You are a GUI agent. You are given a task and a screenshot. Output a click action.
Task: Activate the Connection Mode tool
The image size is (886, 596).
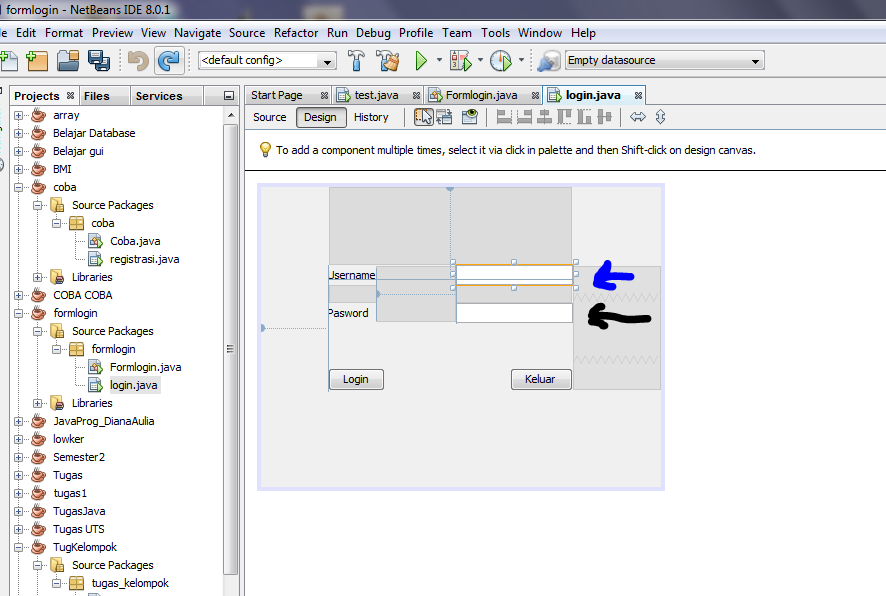[444, 117]
